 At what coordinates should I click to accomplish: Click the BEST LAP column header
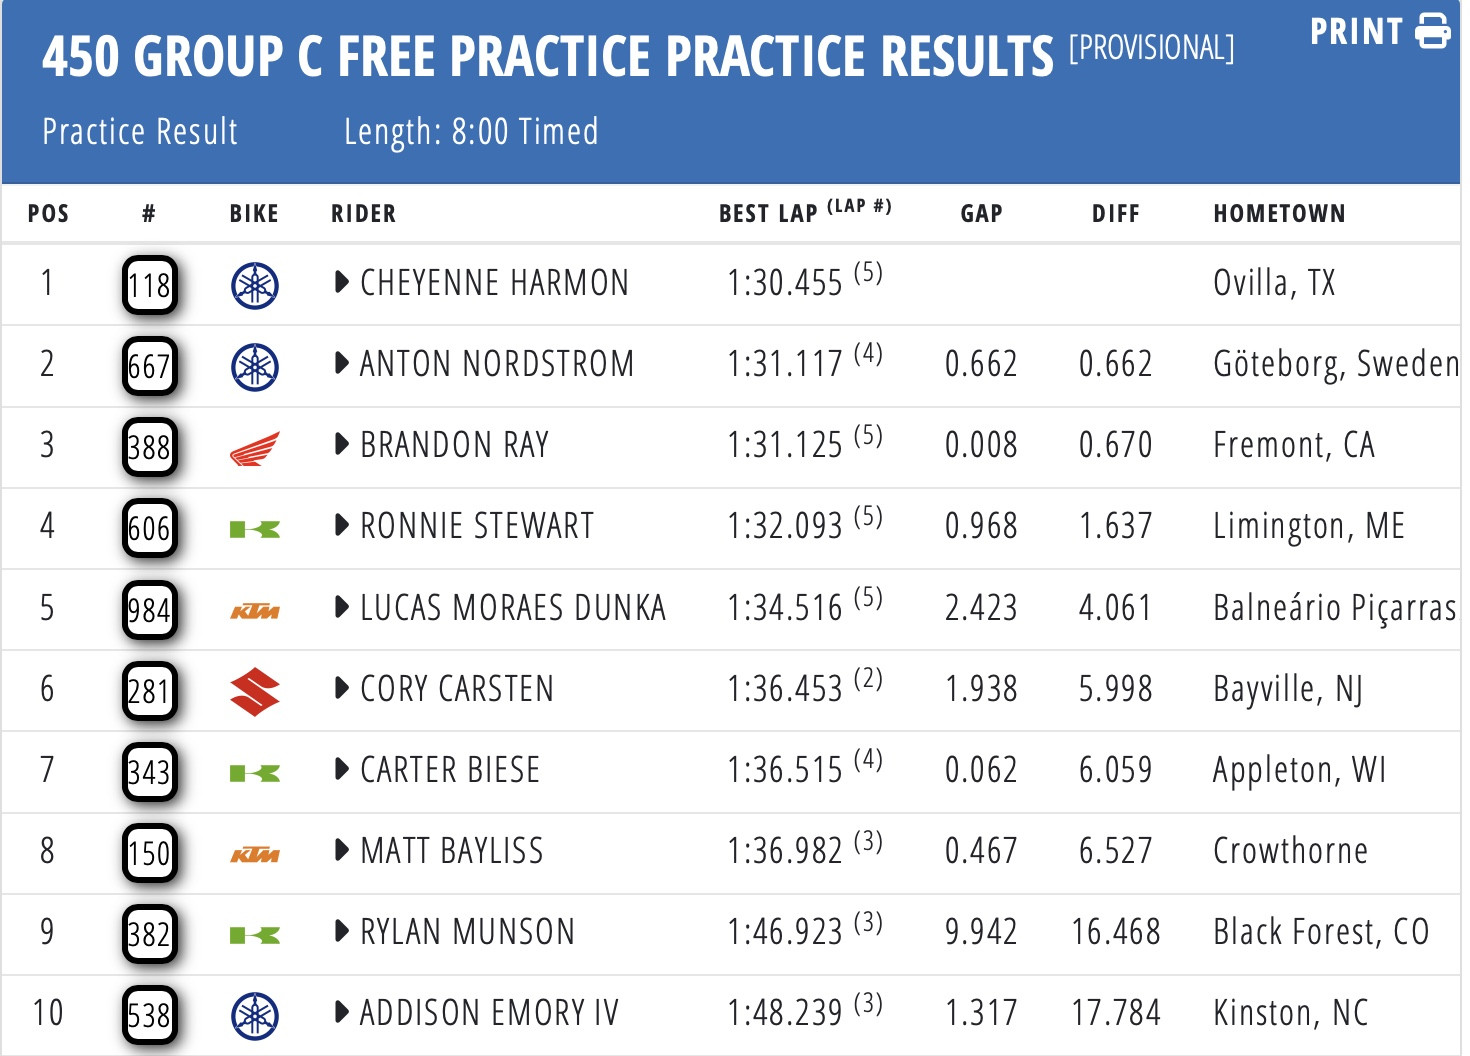click(768, 213)
